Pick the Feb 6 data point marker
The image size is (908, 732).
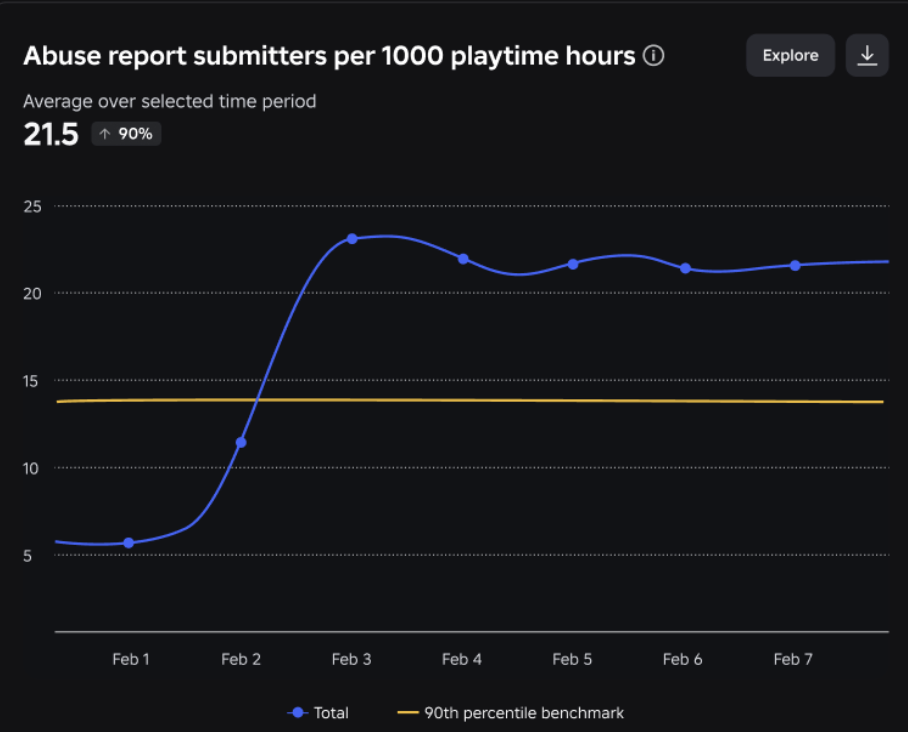(685, 268)
